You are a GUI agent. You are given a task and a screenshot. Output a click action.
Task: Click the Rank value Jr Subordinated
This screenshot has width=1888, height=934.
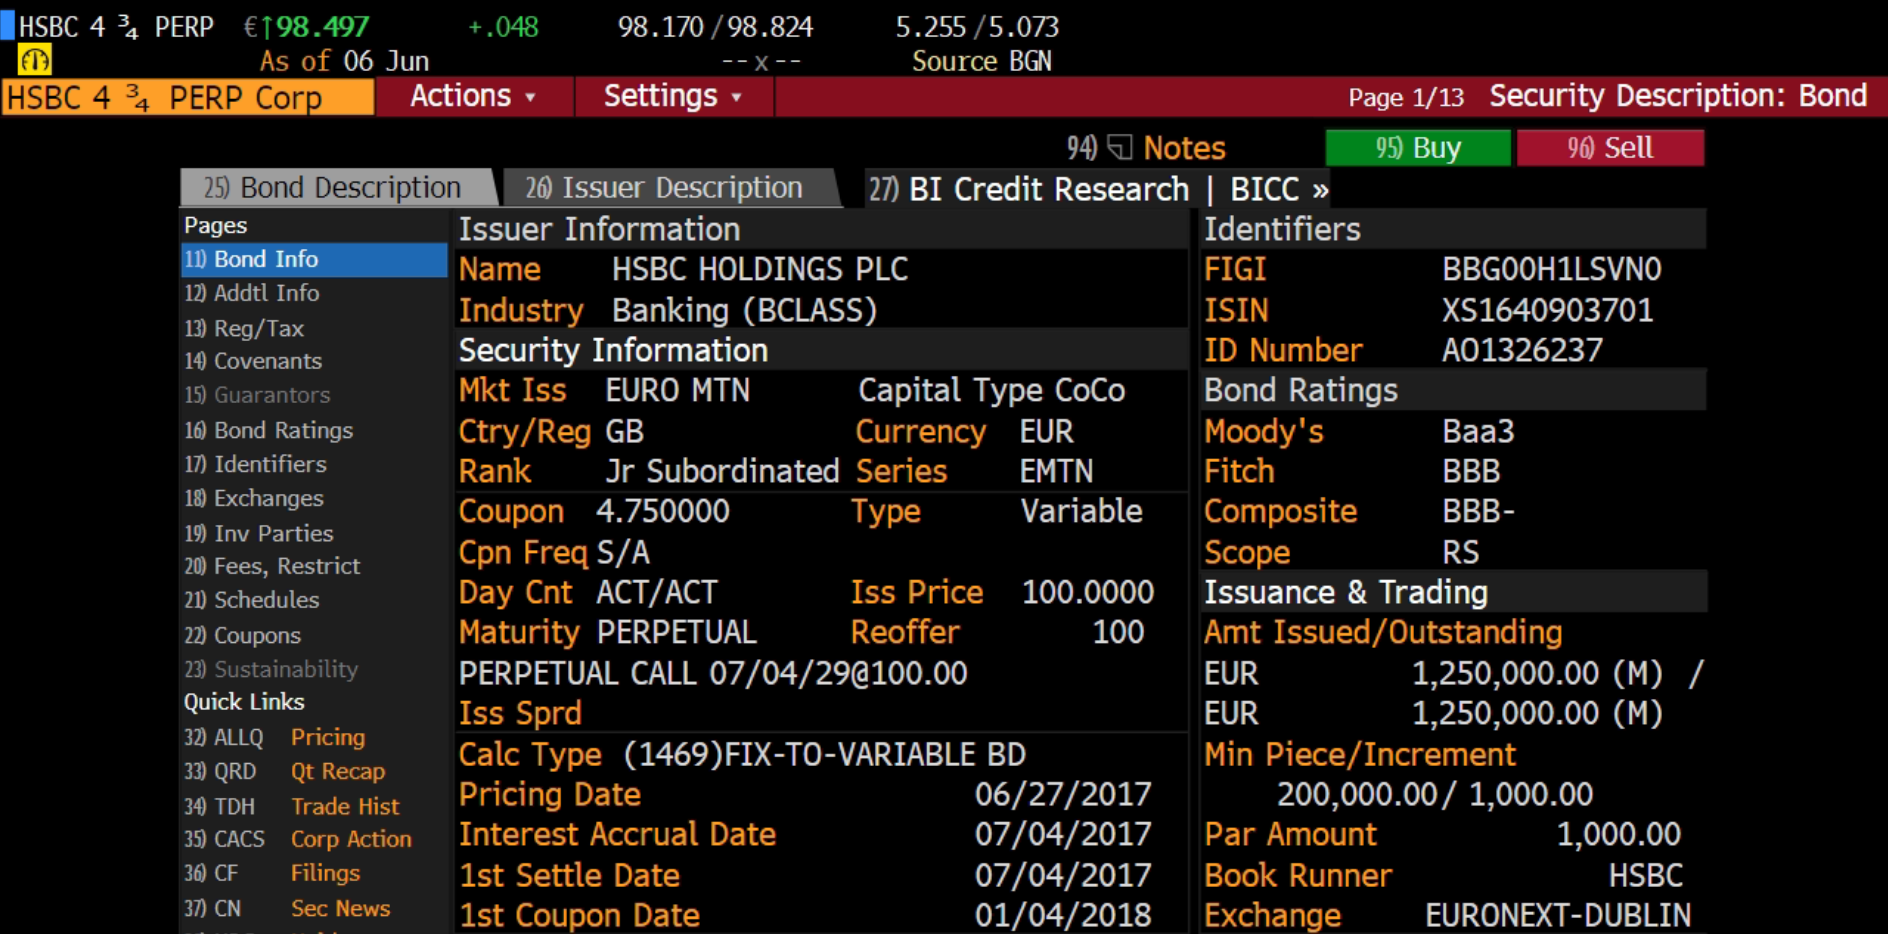coord(722,471)
